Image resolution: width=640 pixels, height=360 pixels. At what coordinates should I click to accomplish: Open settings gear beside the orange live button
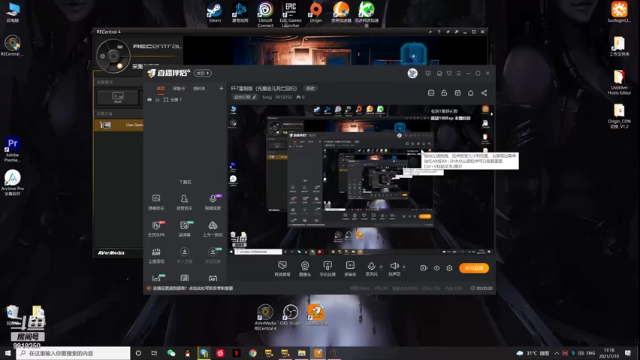[x=449, y=268]
